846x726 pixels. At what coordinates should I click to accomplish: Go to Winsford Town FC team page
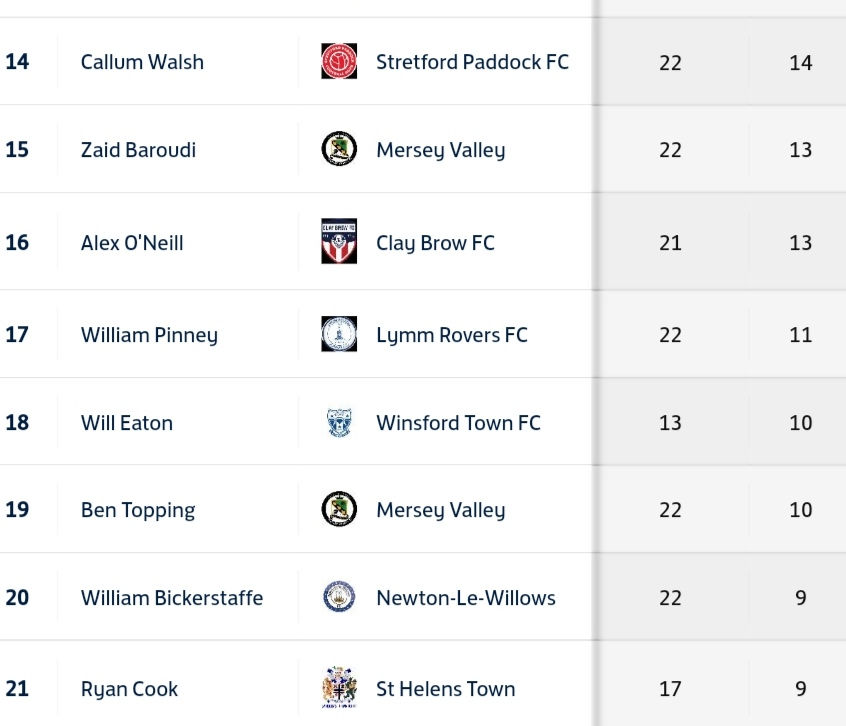(x=458, y=423)
